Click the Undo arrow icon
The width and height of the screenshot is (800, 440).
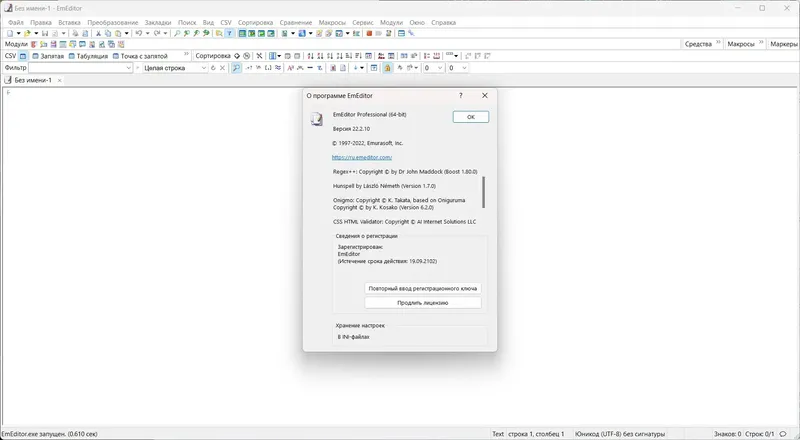pos(139,33)
